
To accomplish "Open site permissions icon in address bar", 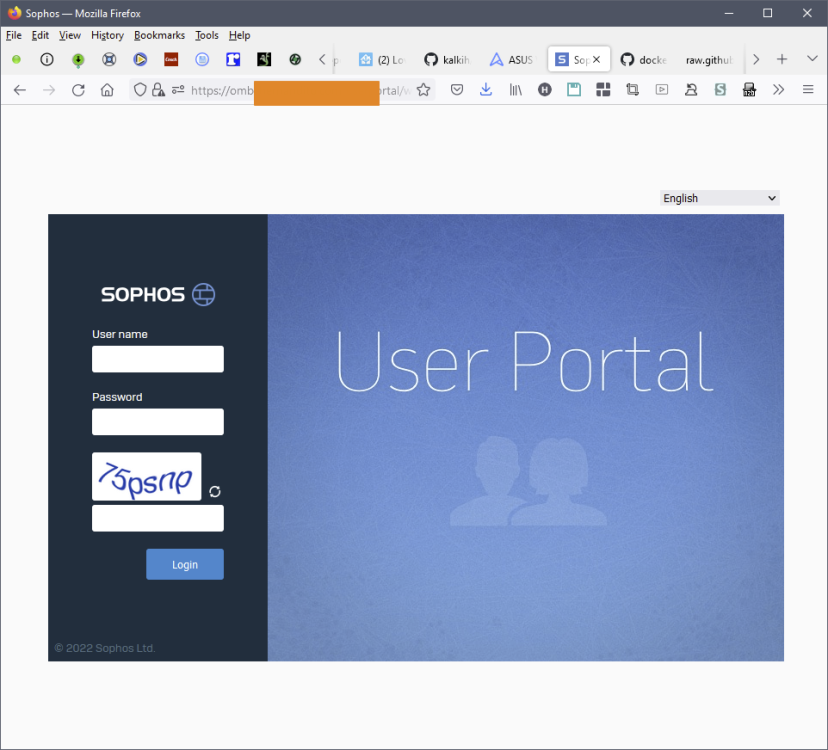I will [178, 90].
